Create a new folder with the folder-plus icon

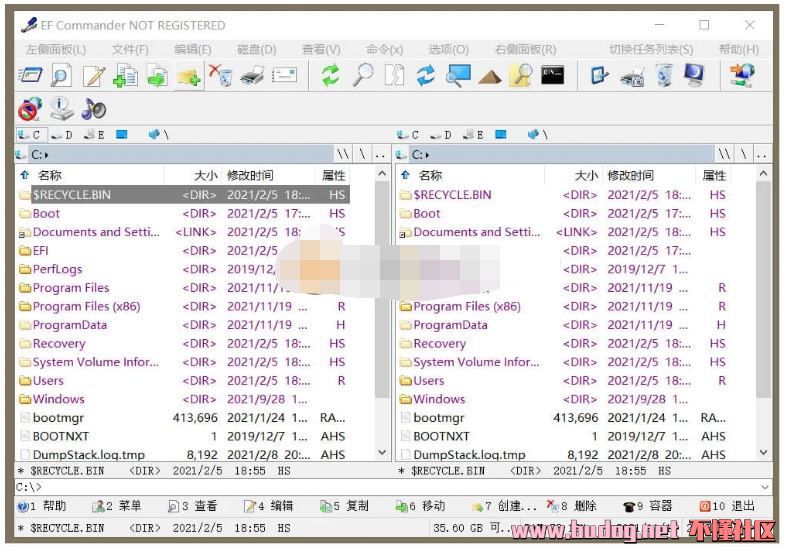coord(189,77)
